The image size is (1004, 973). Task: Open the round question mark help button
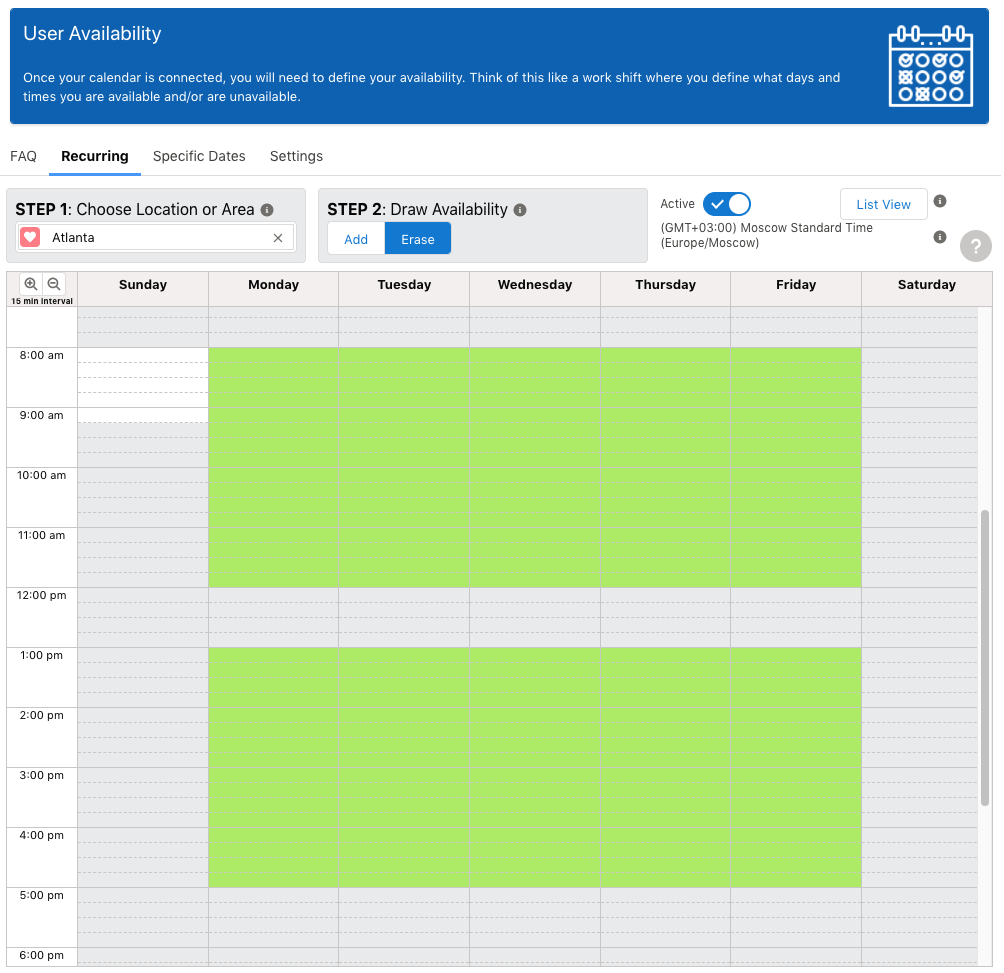tap(975, 246)
